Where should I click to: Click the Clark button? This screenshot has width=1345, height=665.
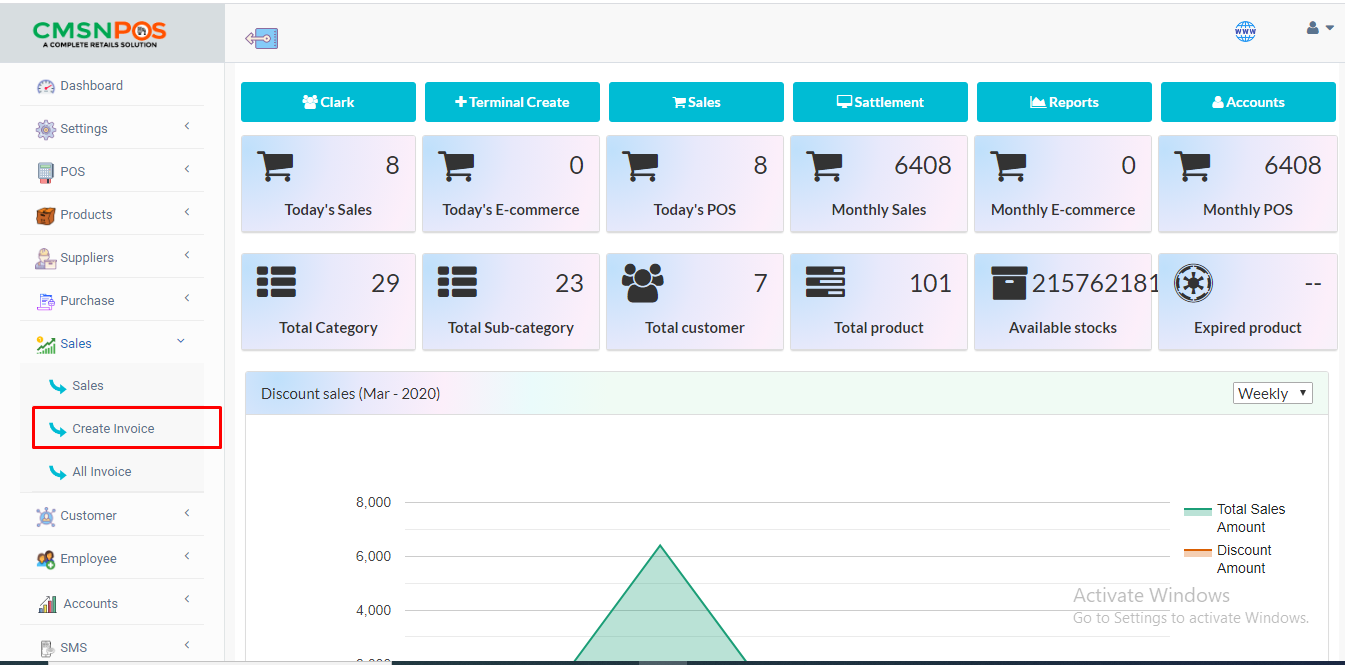pyautogui.click(x=328, y=102)
